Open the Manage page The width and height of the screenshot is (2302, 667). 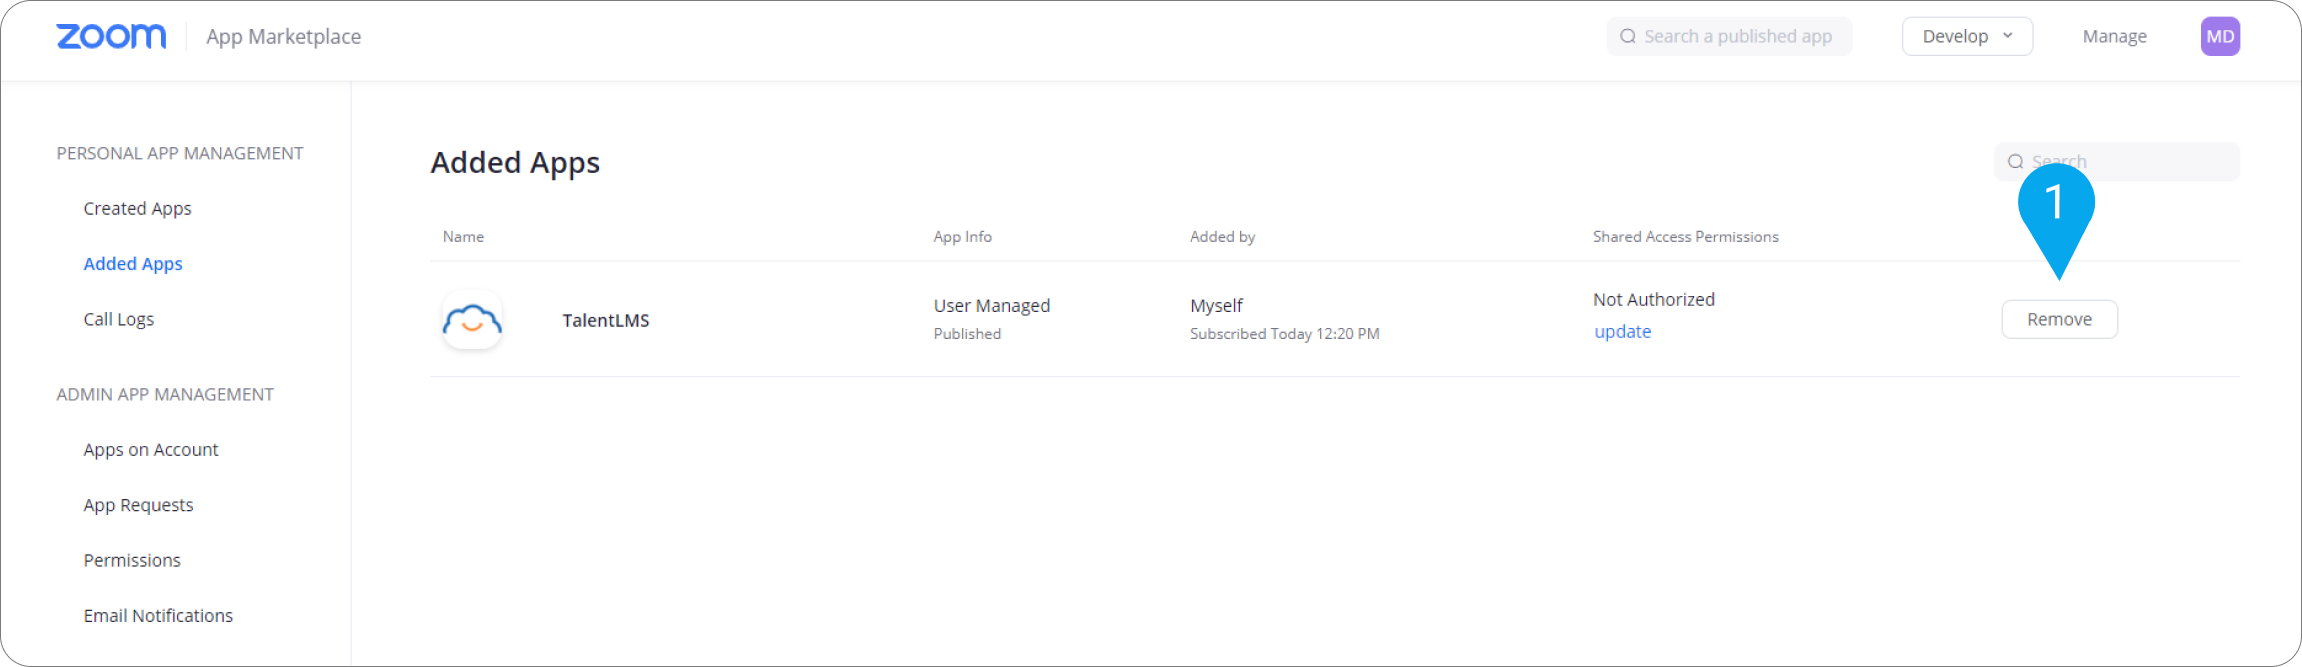pyautogui.click(x=2114, y=36)
